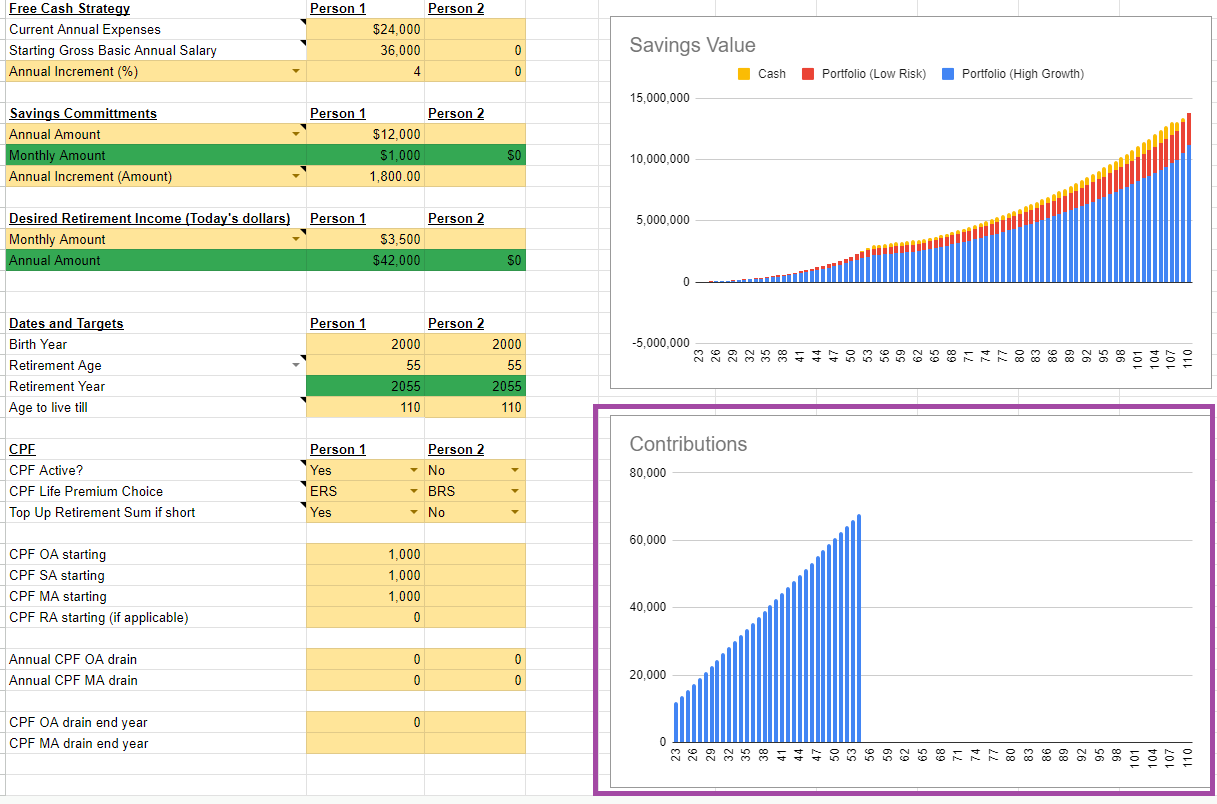Open Person 2 CPF Active? dropdown
This screenshot has height=804, width=1217.
(514, 471)
